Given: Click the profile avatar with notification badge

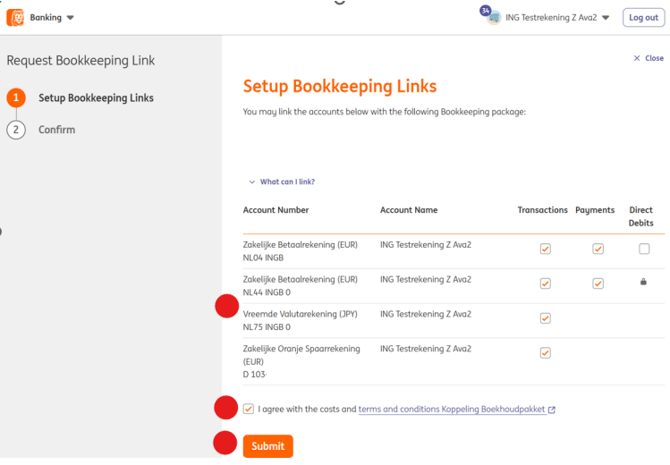Looking at the screenshot, I should point(492,17).
